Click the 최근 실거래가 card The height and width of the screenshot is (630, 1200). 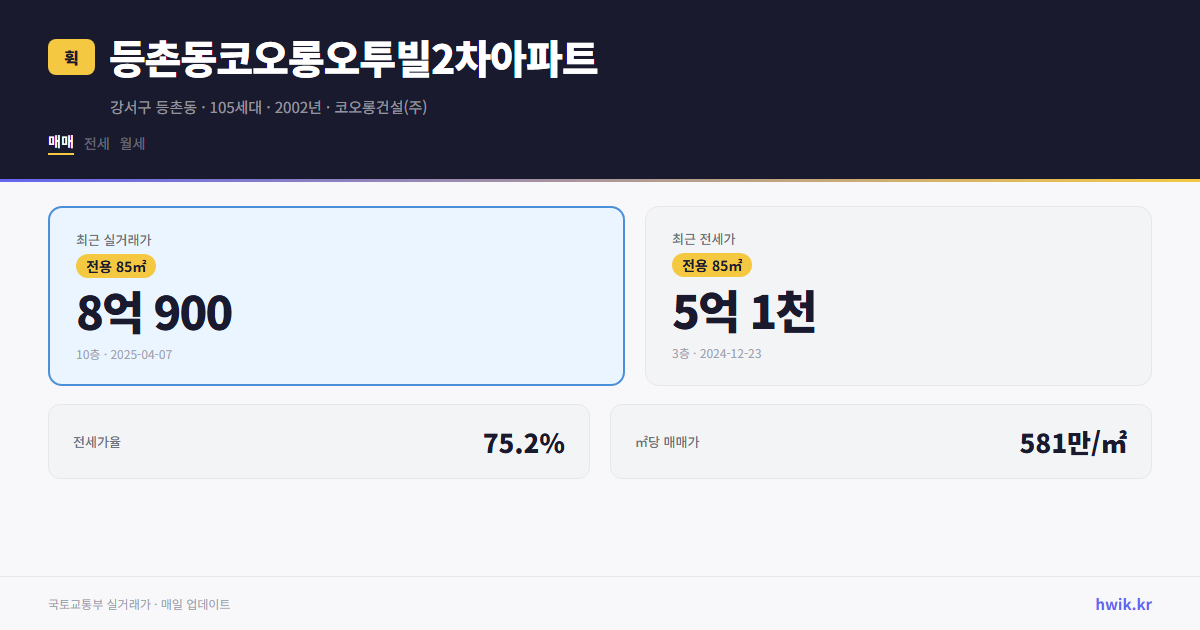pyautogui.click(x=336, y=295)
